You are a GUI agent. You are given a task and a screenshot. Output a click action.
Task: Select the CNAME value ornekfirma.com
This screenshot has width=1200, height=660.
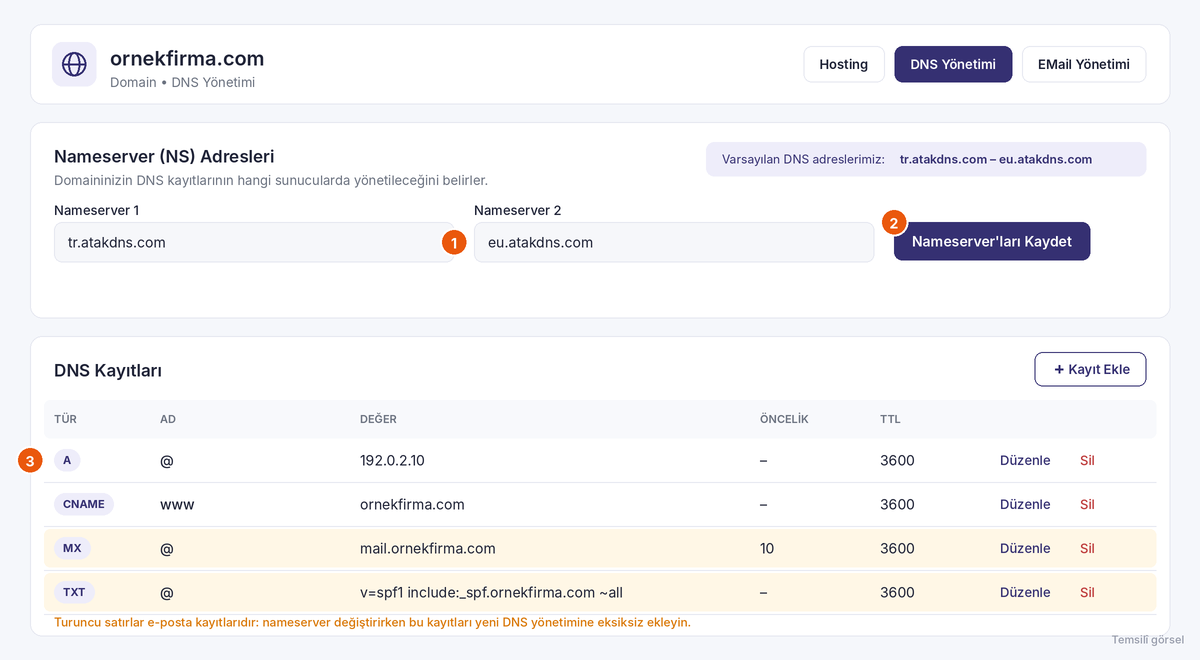click(412, 504)
